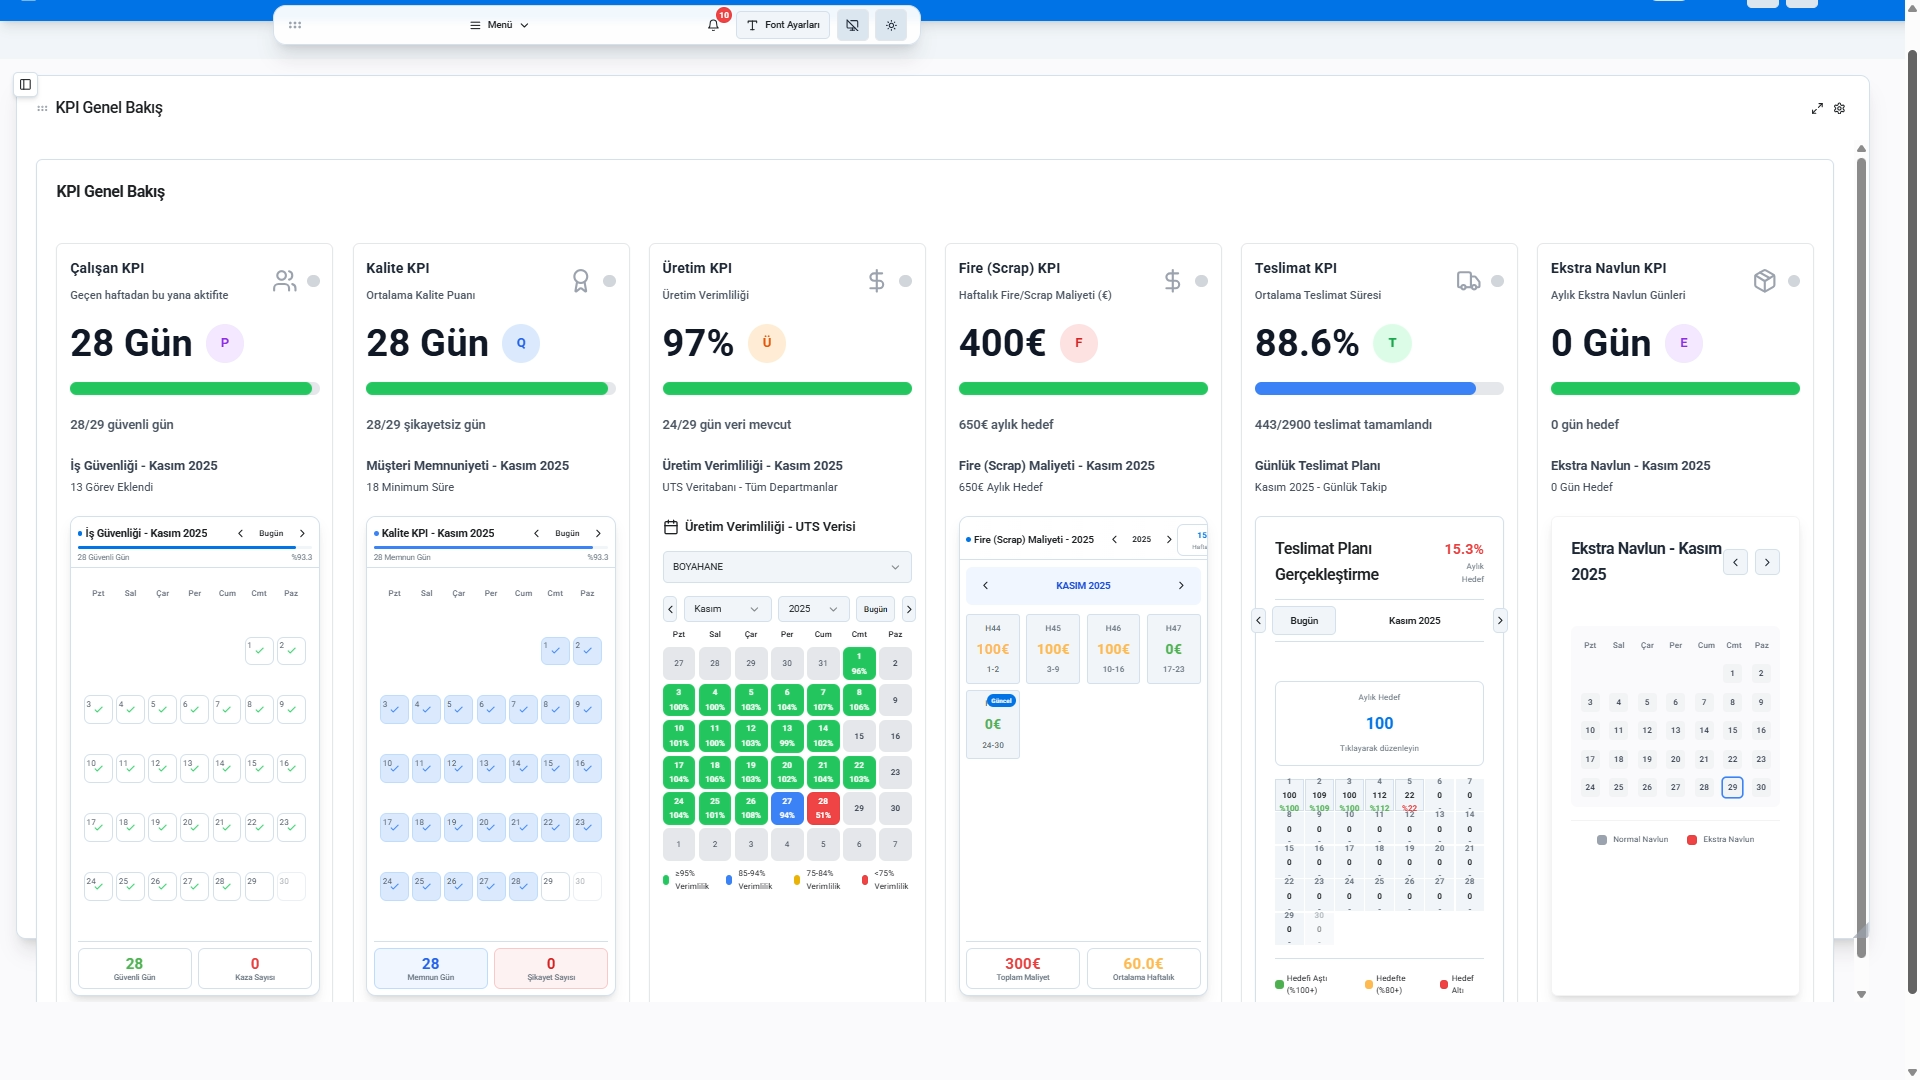Viewport: 1920px width, 1080px height.
Task: Click Tıklayarak düzenleyin under Aylık Hedef 100
Action: tap(1379, 747)
